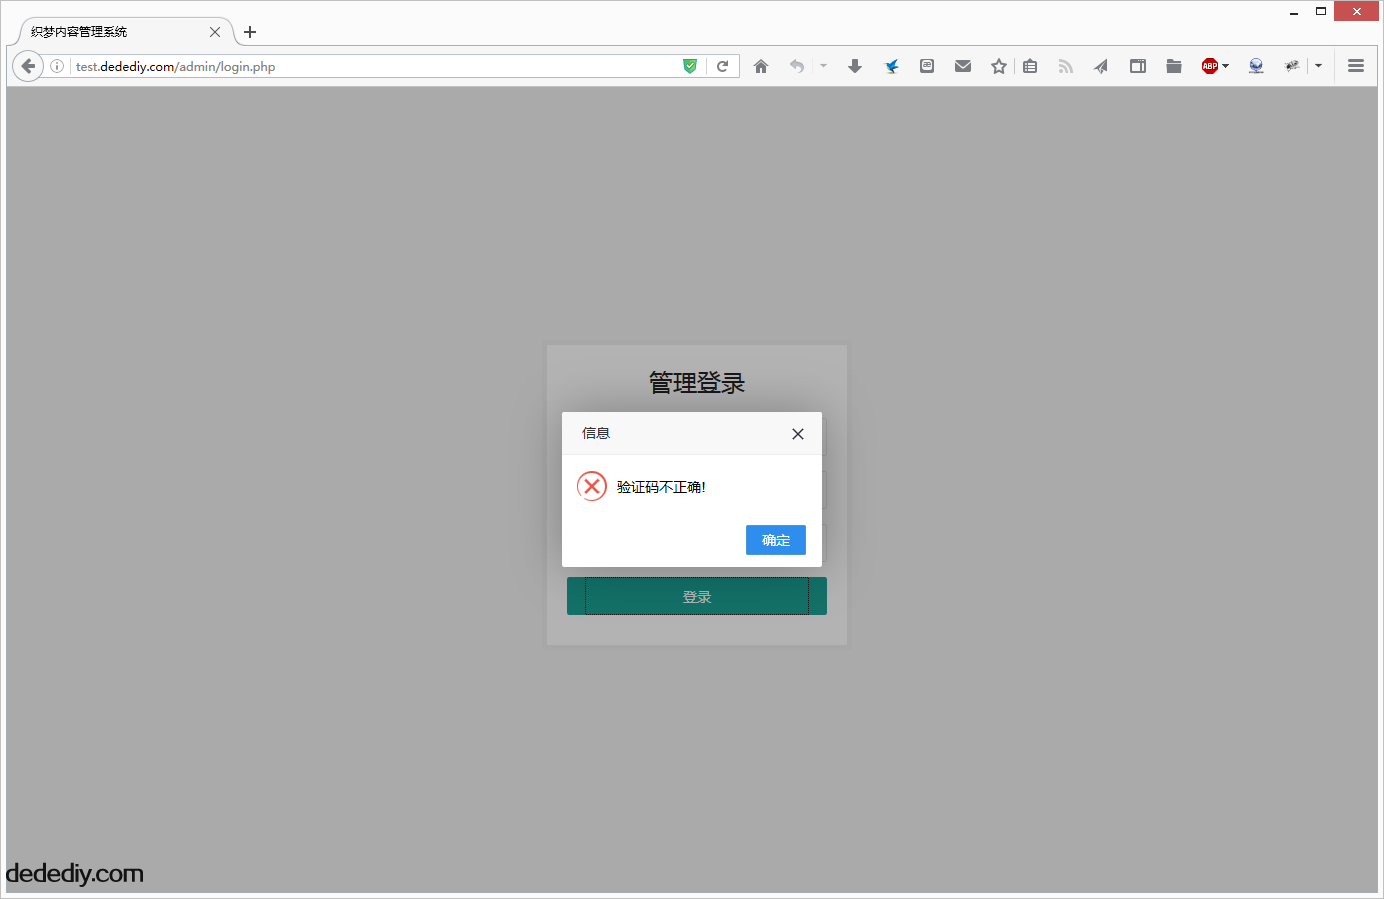Click the address bar URL field
This screenshot has width=1384, height=899.
click(370, 66)
